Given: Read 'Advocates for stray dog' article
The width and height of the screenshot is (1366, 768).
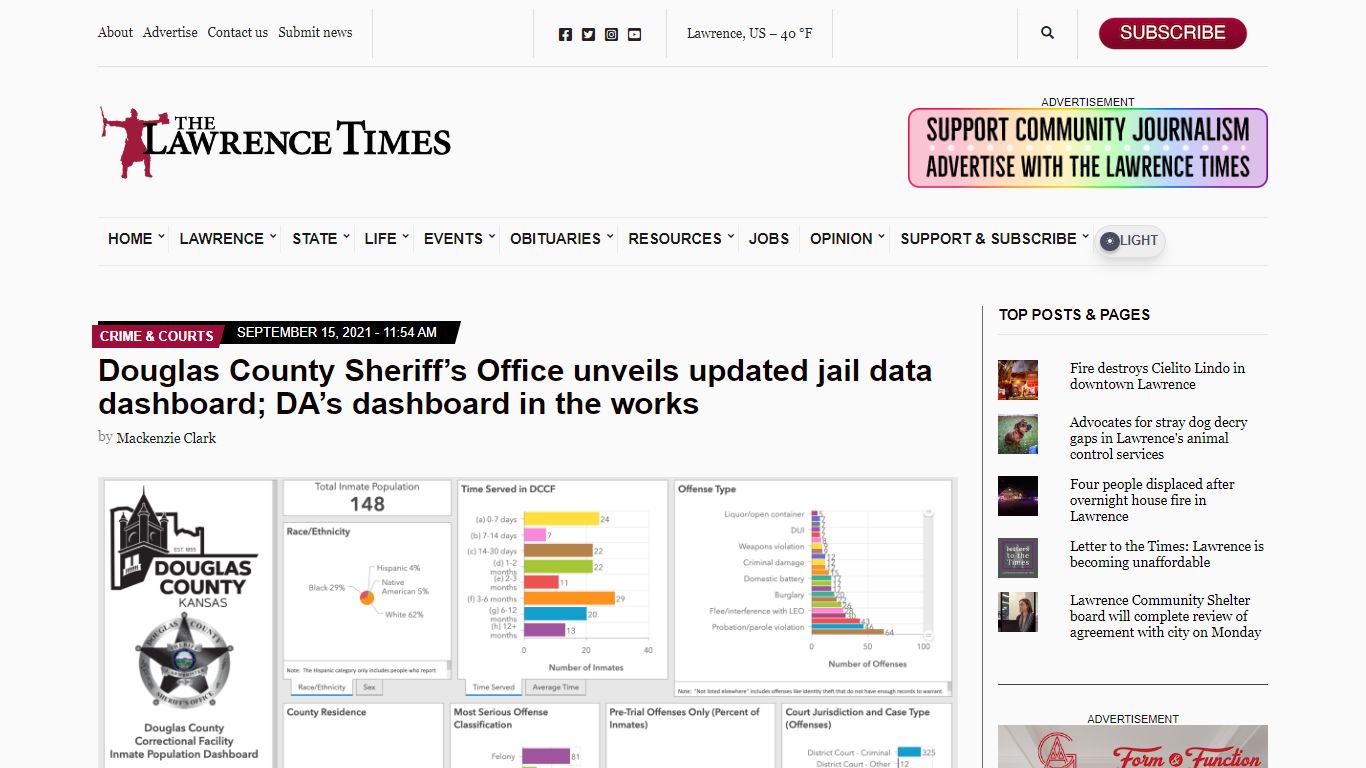Looking at the screenshot, I should [1159, 438].
